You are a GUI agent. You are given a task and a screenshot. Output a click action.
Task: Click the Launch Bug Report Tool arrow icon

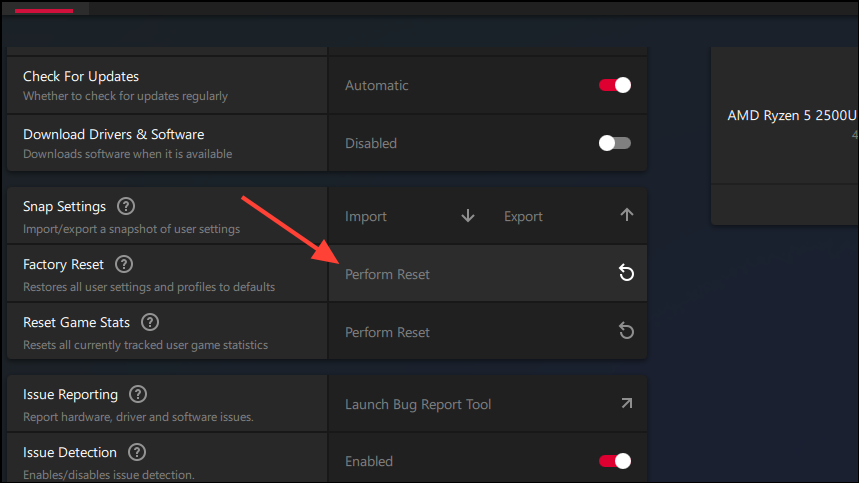627,404
